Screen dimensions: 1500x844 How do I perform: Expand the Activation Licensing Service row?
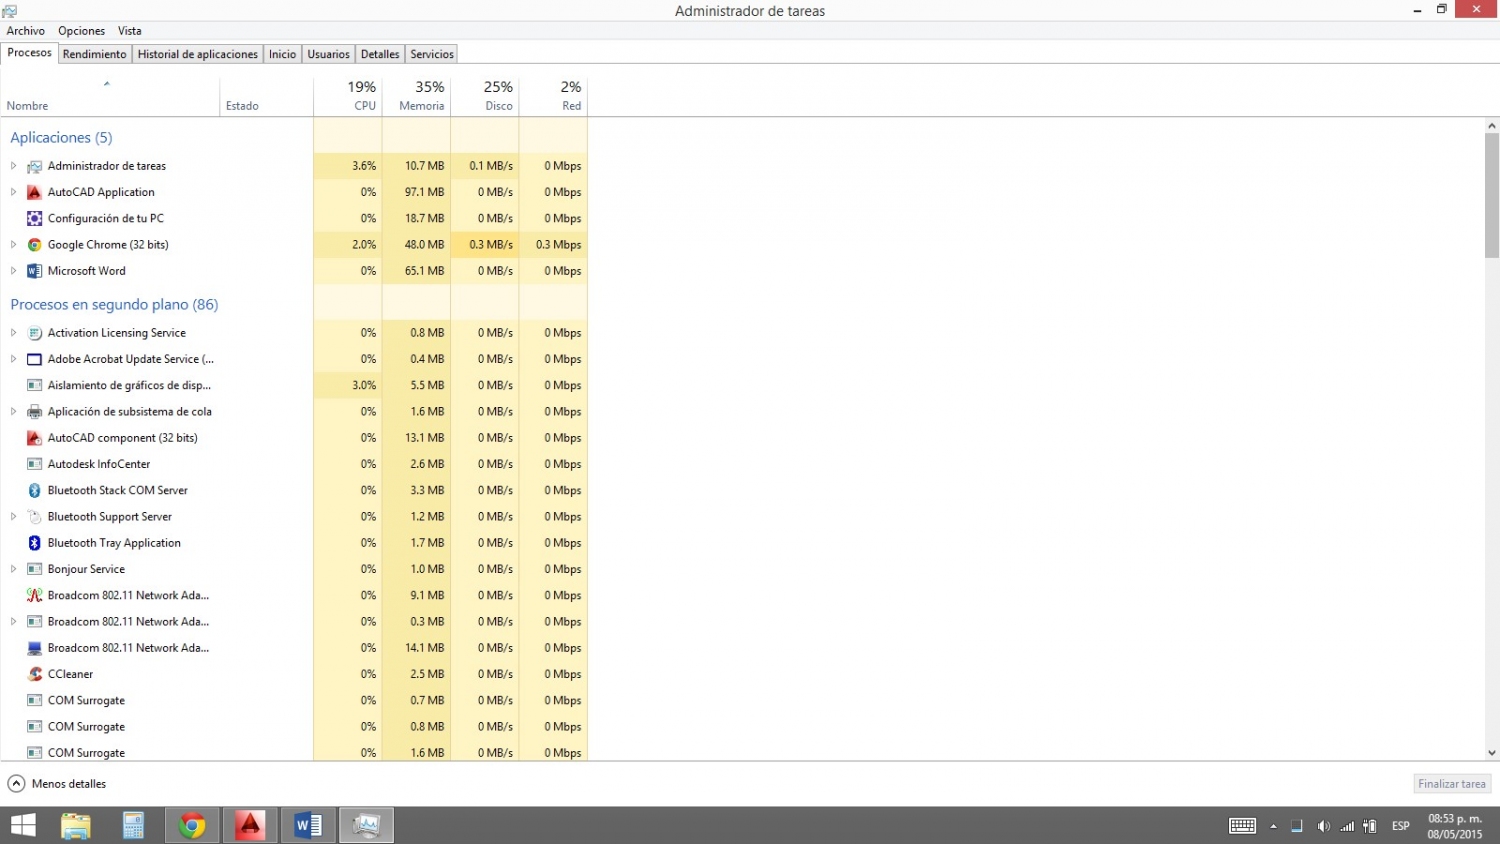pyautogui.click(x=13, y=333)
